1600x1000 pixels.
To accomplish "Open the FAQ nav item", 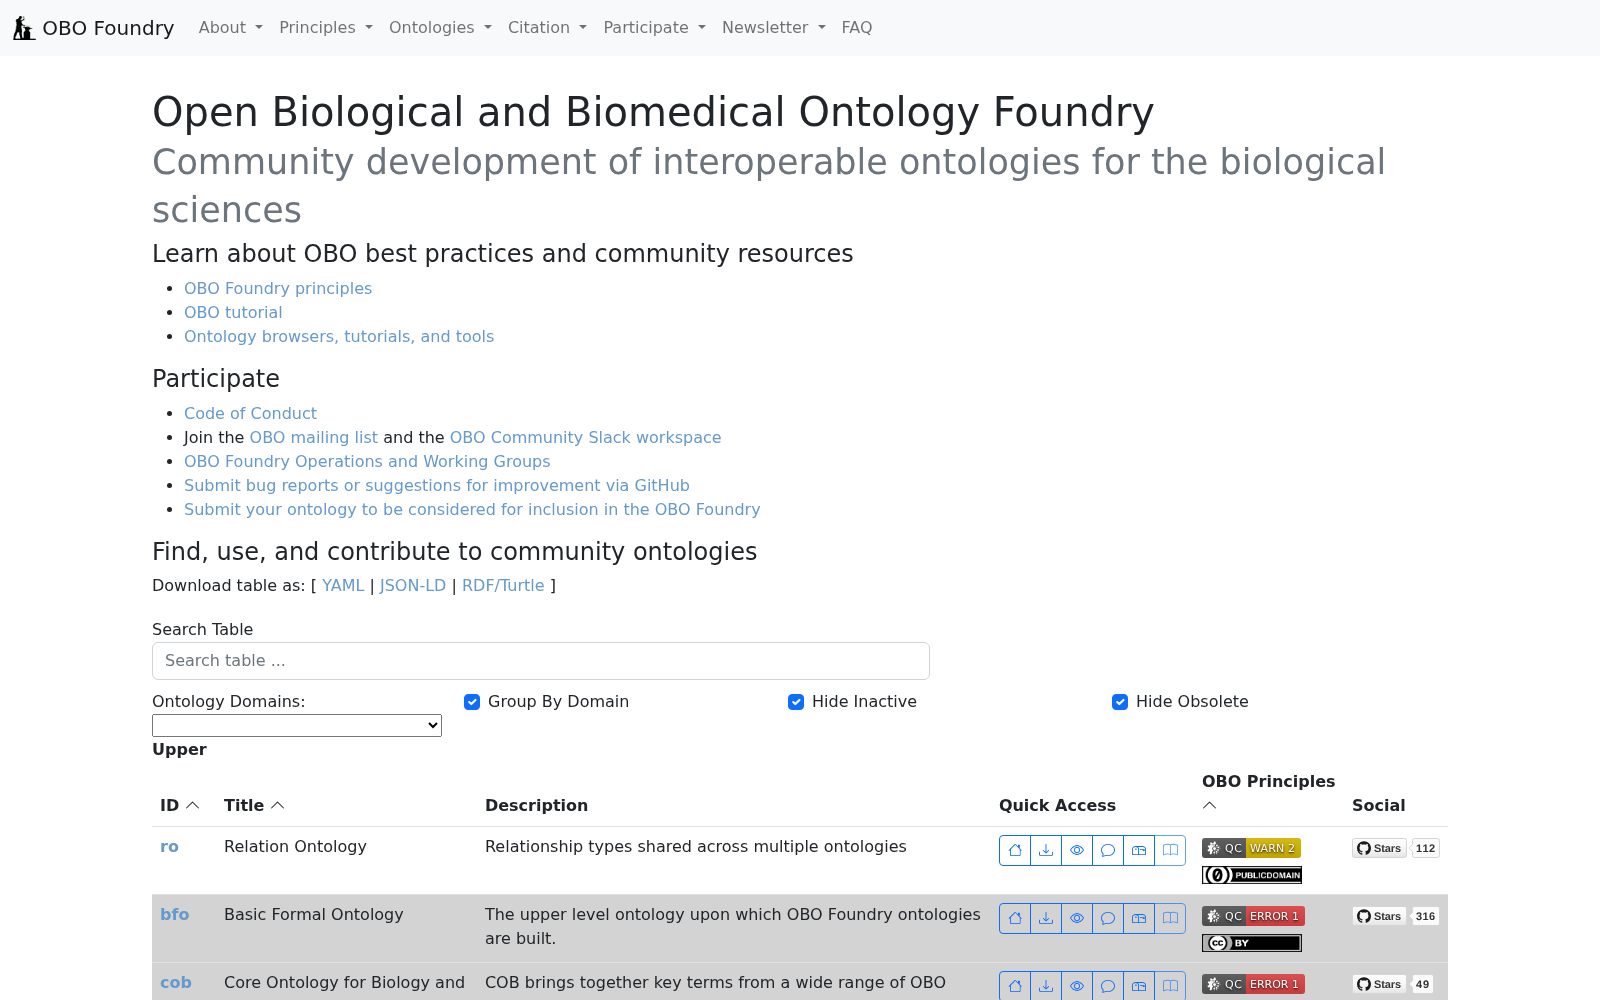I will tap(857, 28).
